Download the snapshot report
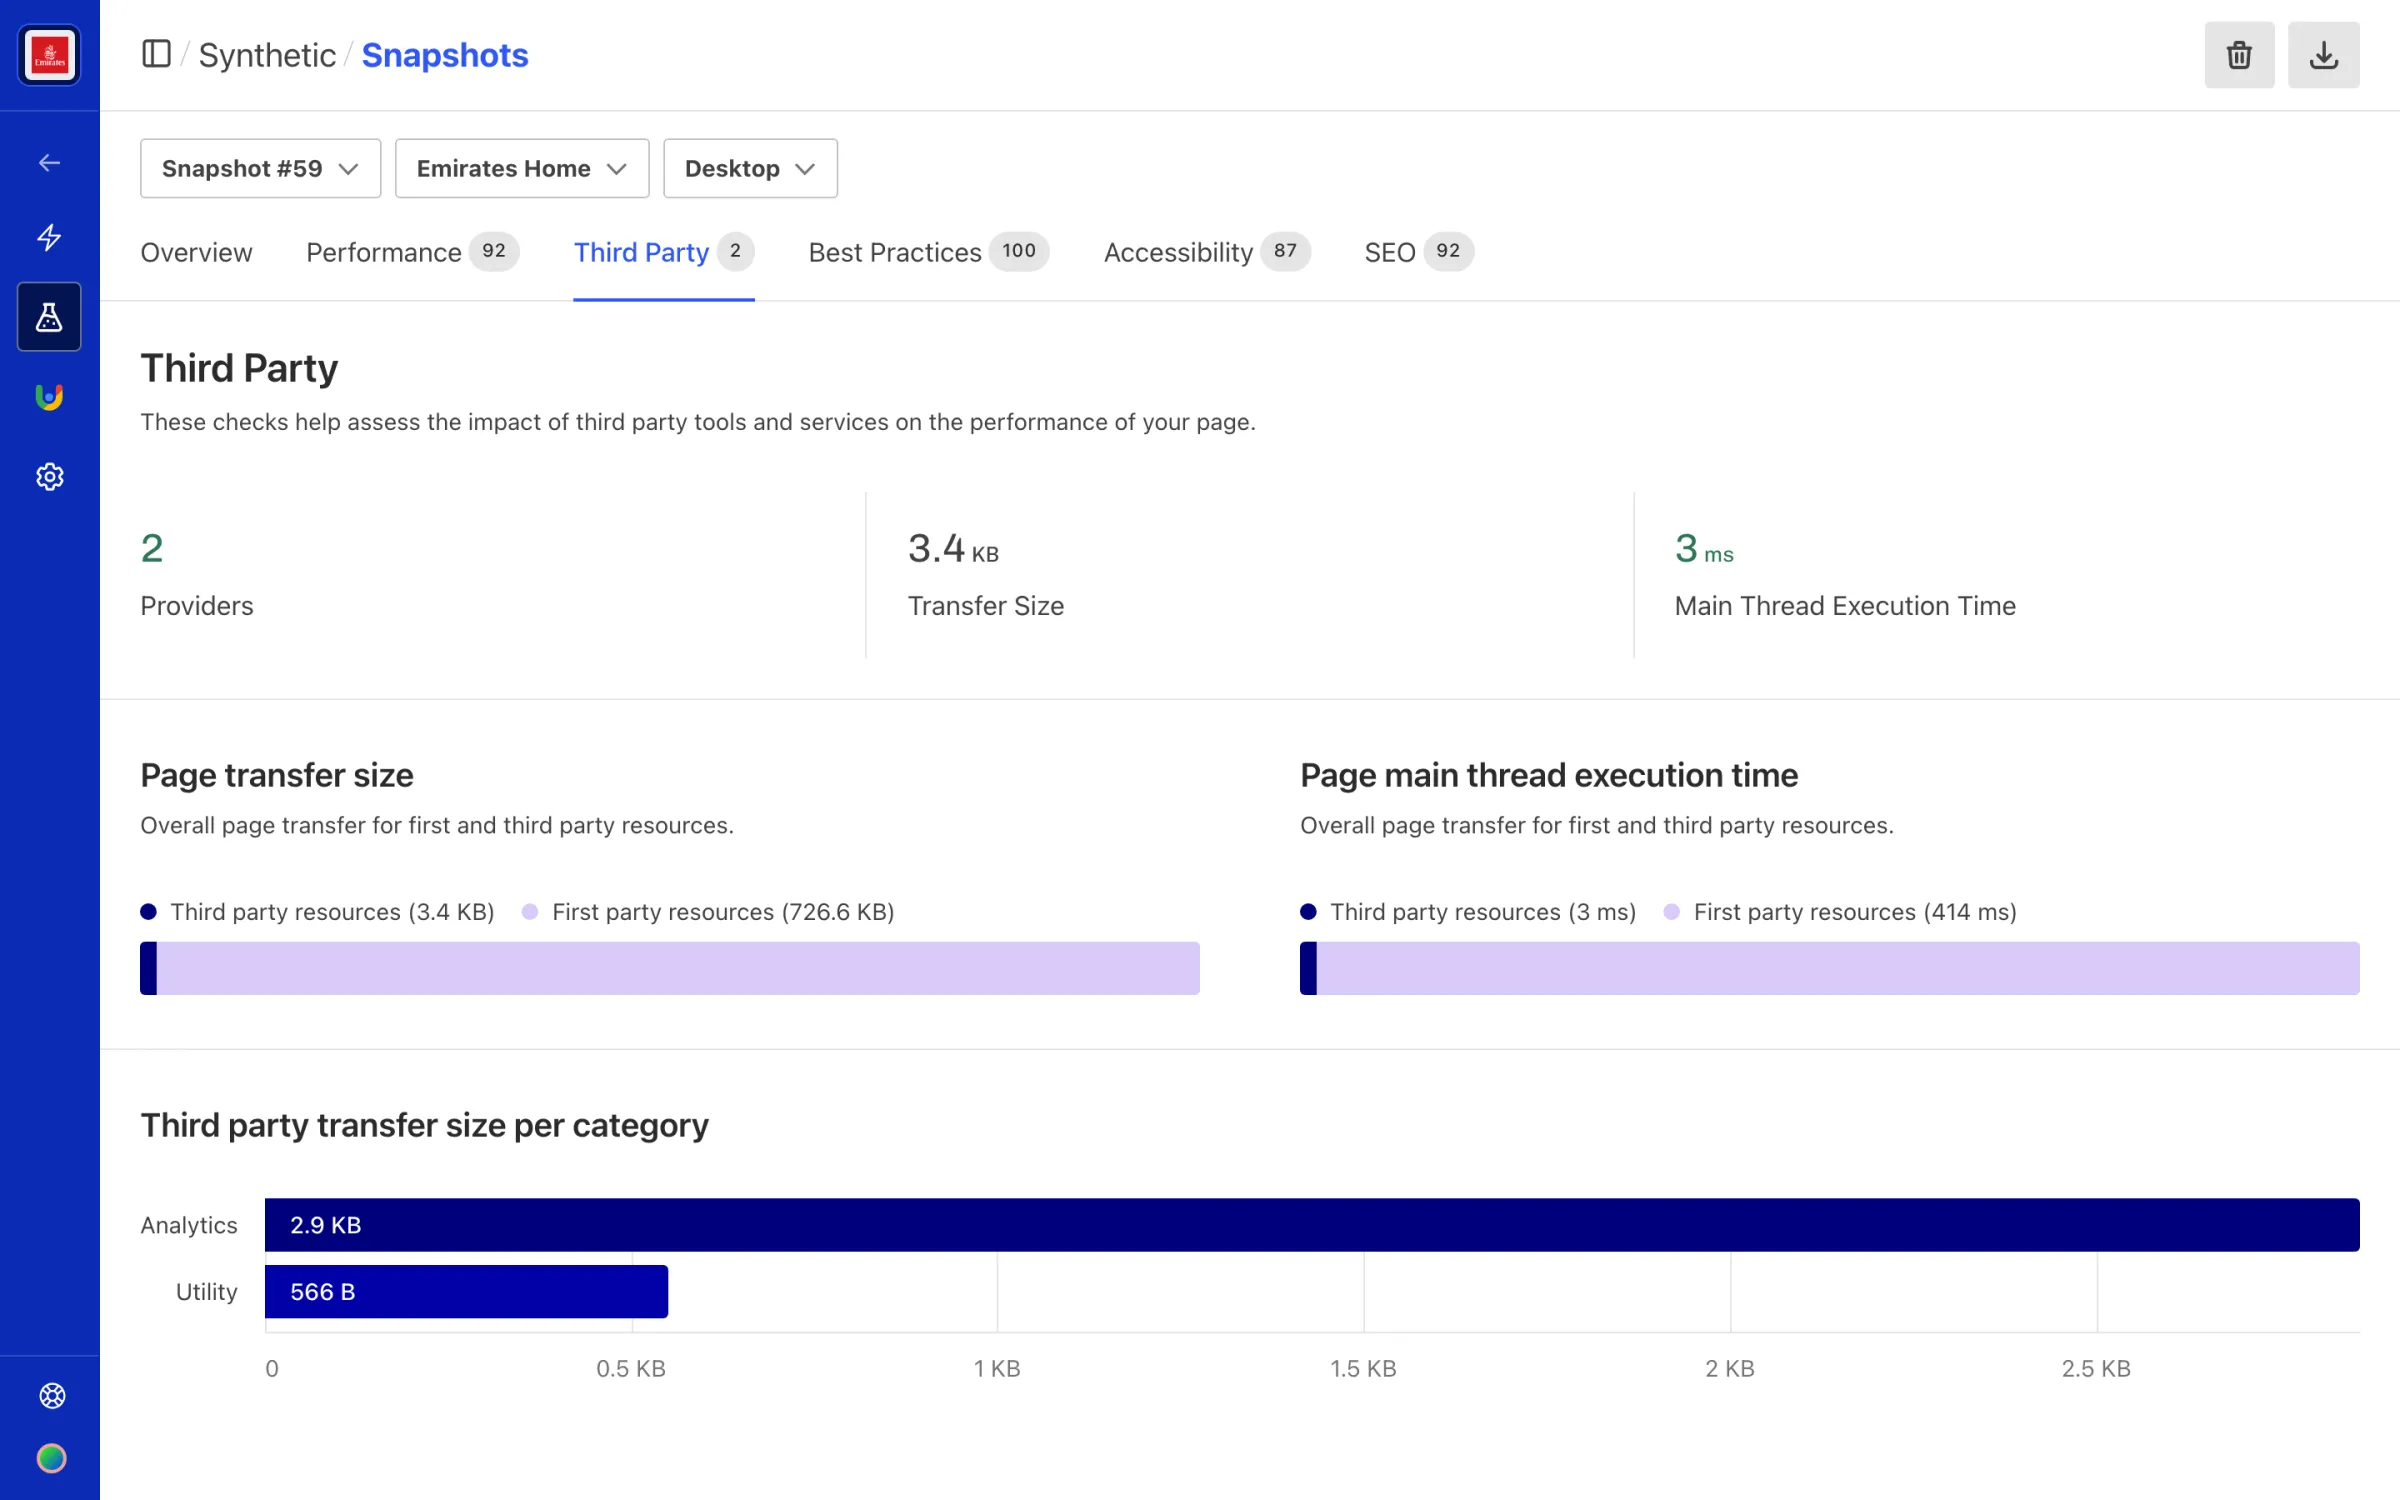2400x1500 pixels. [2324, 55]
